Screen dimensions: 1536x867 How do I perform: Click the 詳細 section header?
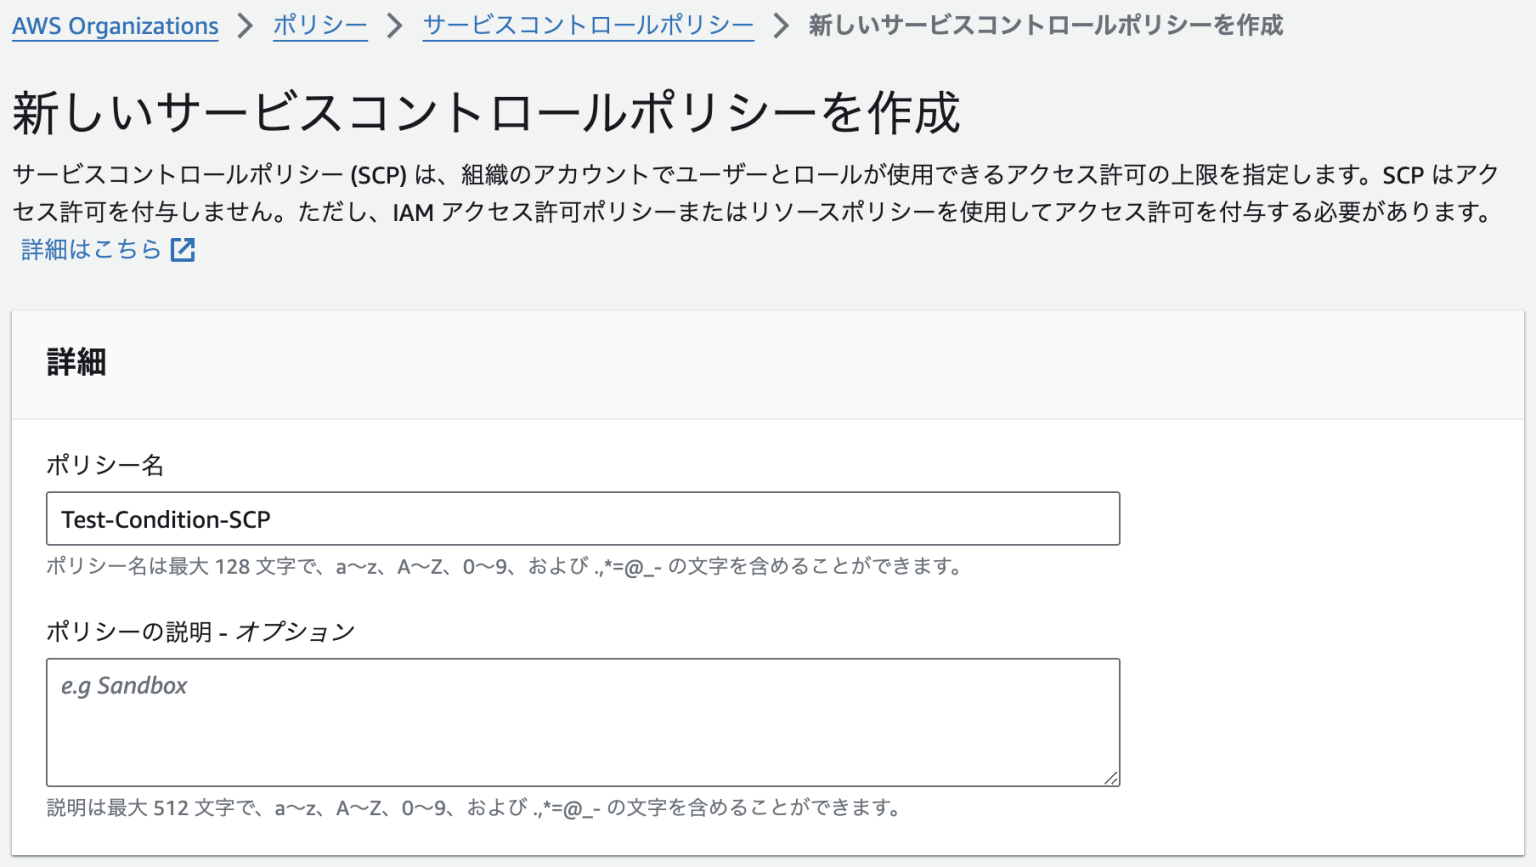tap(77, 362)
